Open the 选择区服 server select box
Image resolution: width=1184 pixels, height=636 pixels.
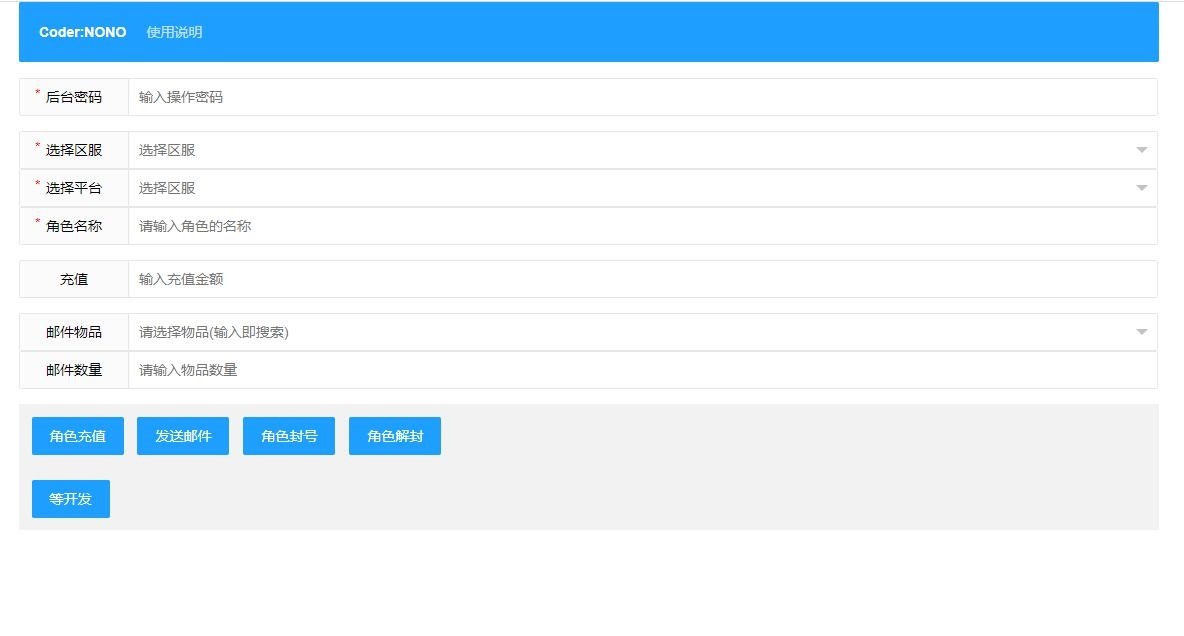point(630,150)
